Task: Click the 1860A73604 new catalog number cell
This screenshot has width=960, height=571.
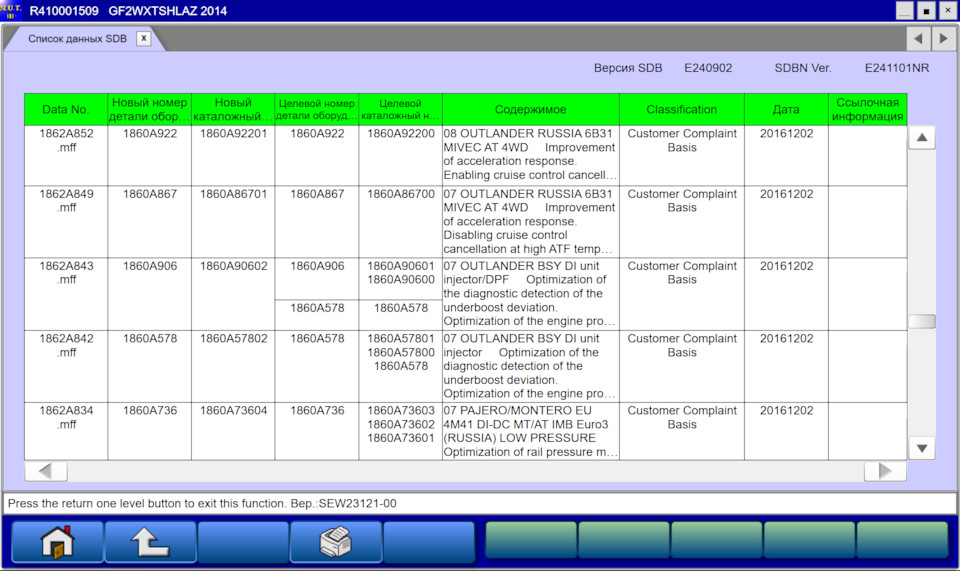Action: click(233, 431)
